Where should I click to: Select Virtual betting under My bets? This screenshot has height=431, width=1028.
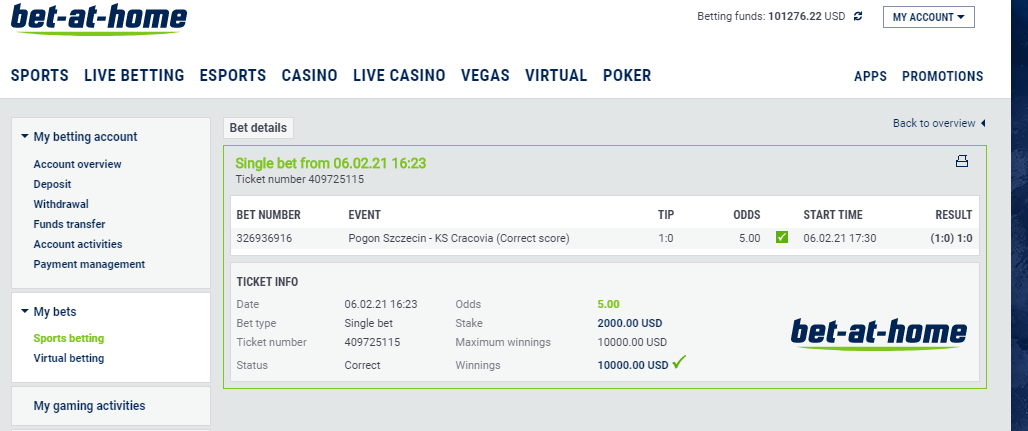point(69,358)
